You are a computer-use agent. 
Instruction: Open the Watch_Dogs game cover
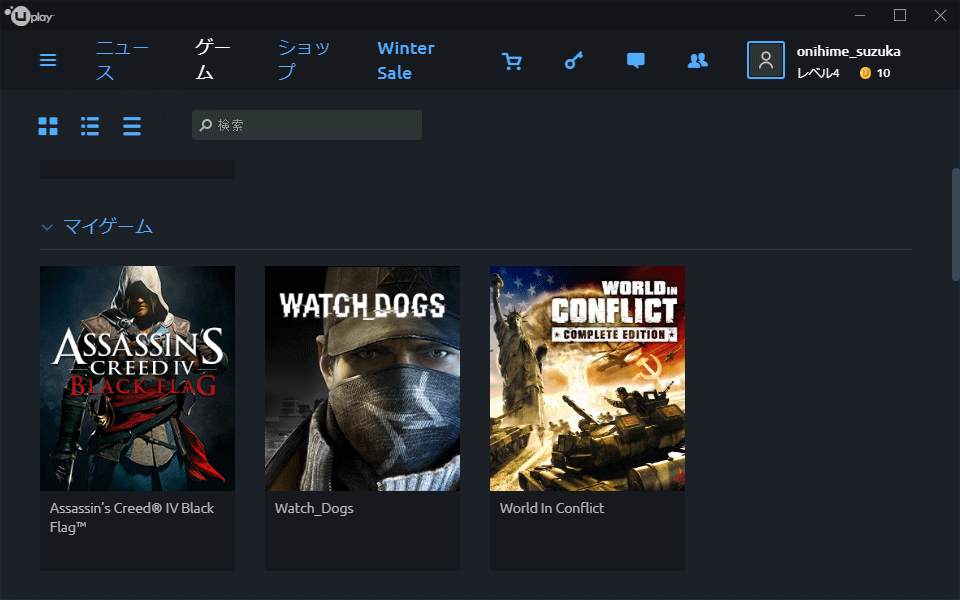(362, 378)
